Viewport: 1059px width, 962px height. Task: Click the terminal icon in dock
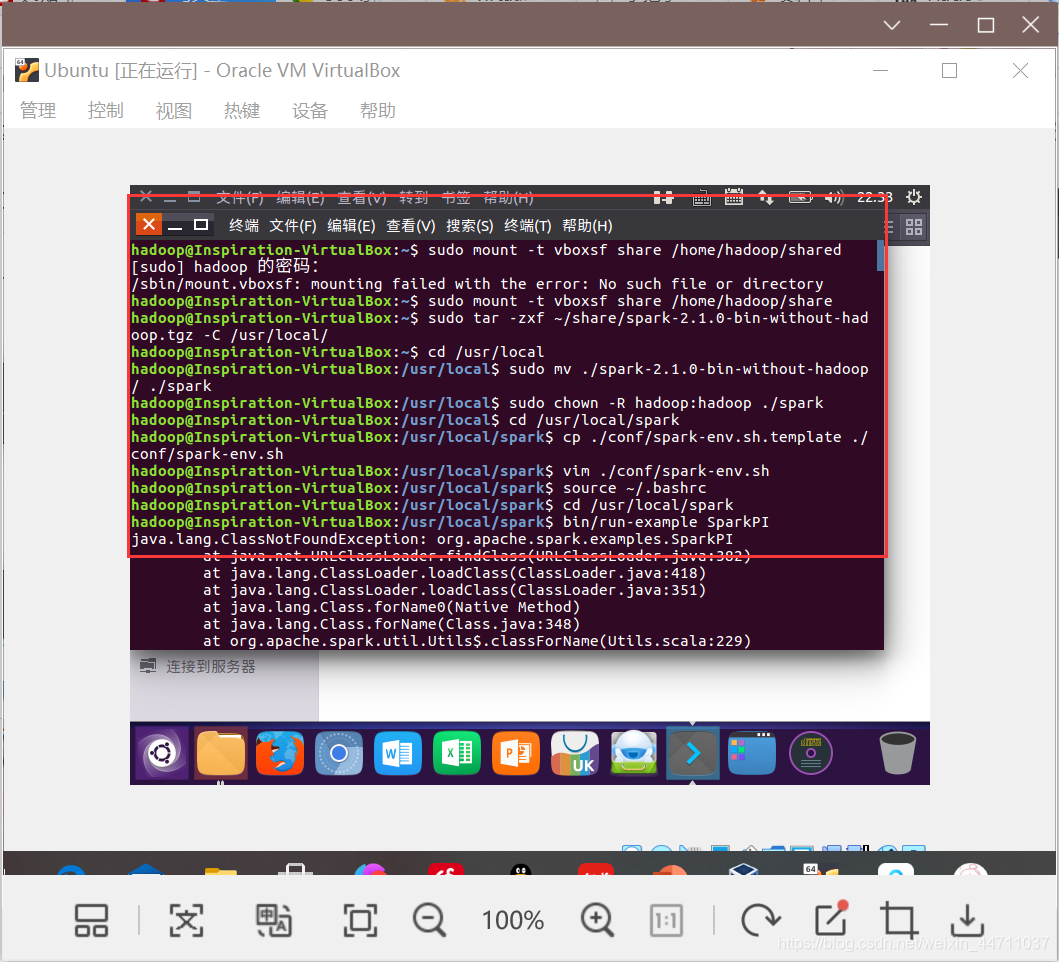[693, 753]
